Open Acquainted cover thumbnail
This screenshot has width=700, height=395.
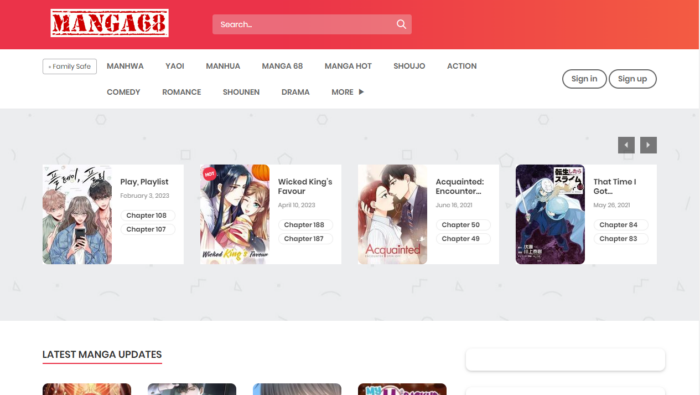coord(392,214)
